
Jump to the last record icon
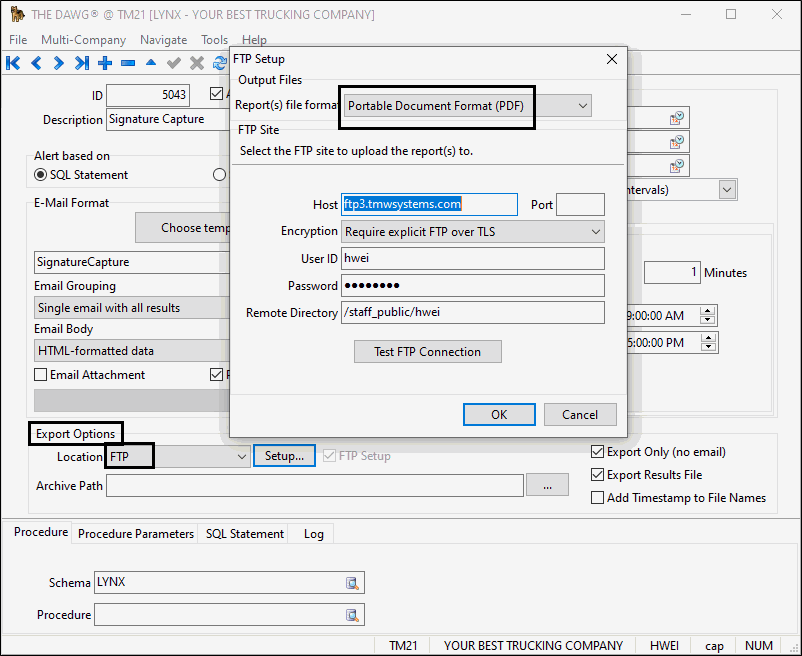82,63
